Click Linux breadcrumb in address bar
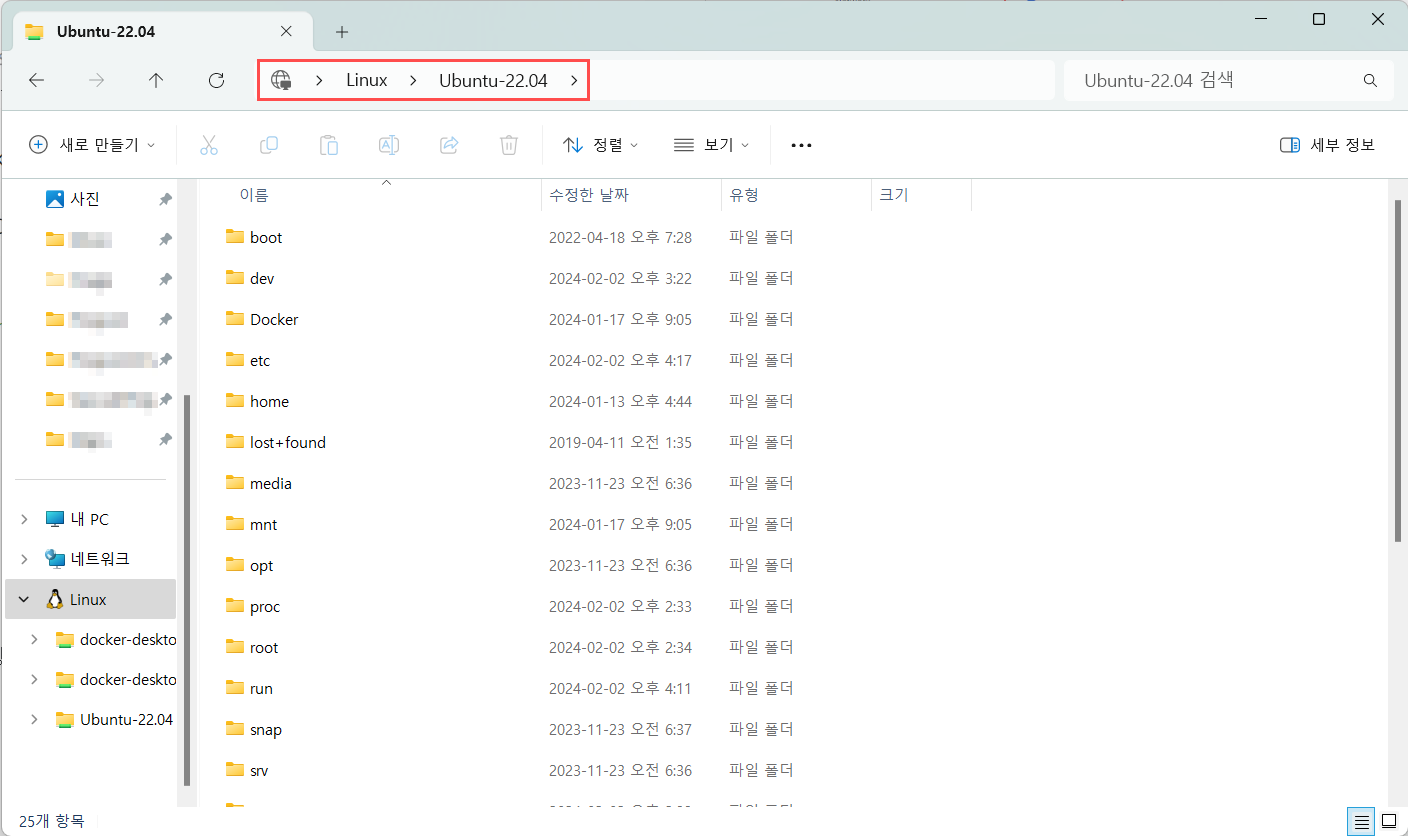Image resolution: width=1408 pixels, height=836 pixels. [367, 81]
